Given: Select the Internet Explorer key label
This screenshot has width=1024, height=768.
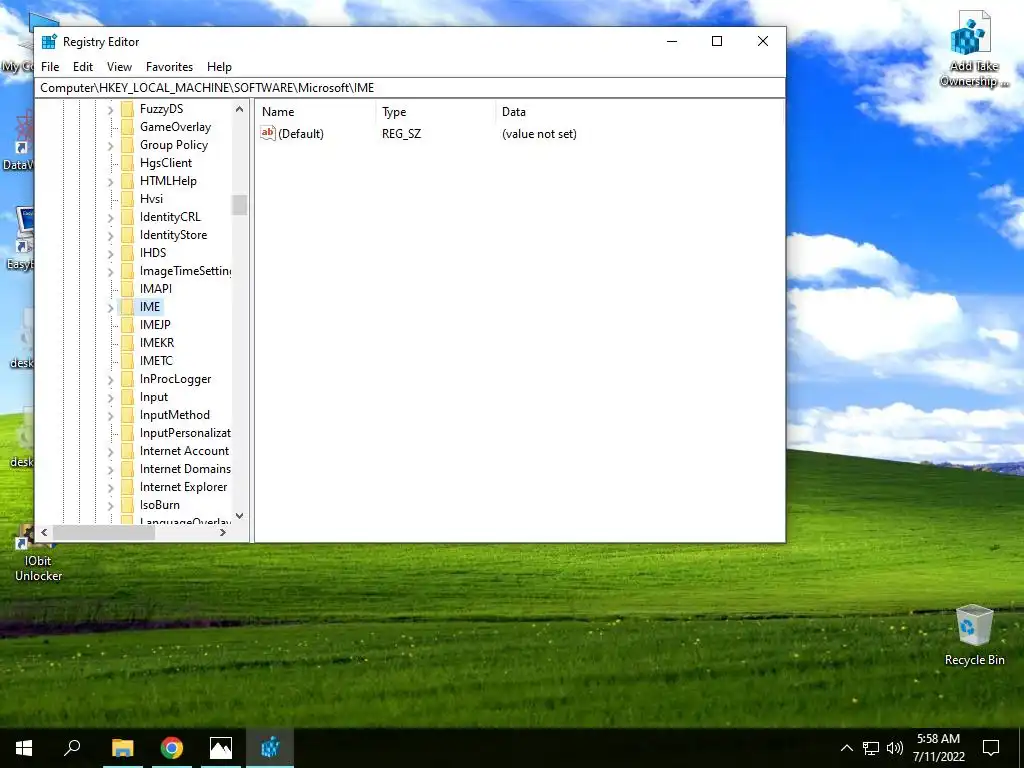Looking at the screenshot, I should point(183,487).
